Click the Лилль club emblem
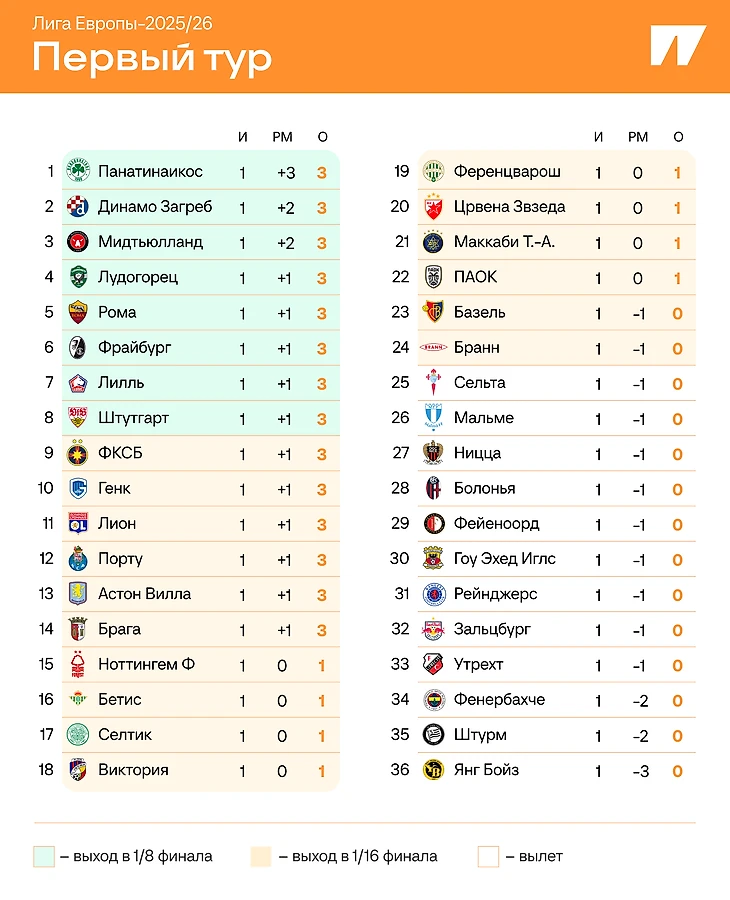 click(78, 383)
